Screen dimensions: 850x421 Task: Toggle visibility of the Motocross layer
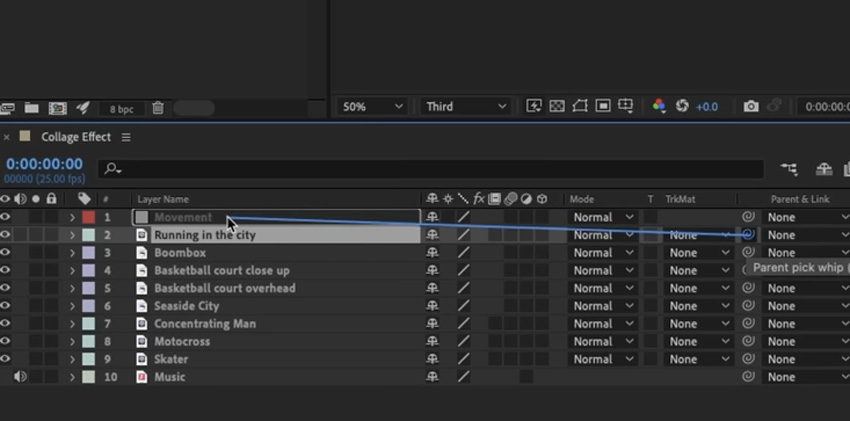(5, 341)
